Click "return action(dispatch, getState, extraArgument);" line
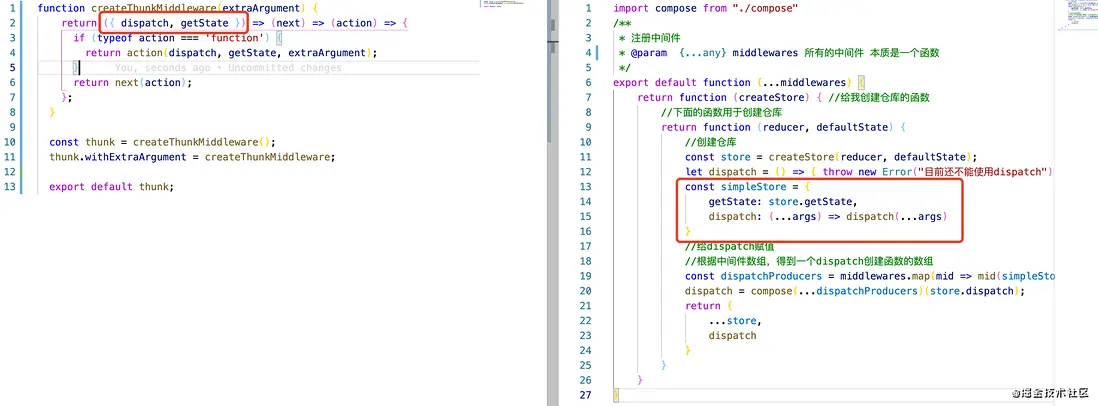Viewport: 1098px width, 406px height. click(x=231, y=52)
